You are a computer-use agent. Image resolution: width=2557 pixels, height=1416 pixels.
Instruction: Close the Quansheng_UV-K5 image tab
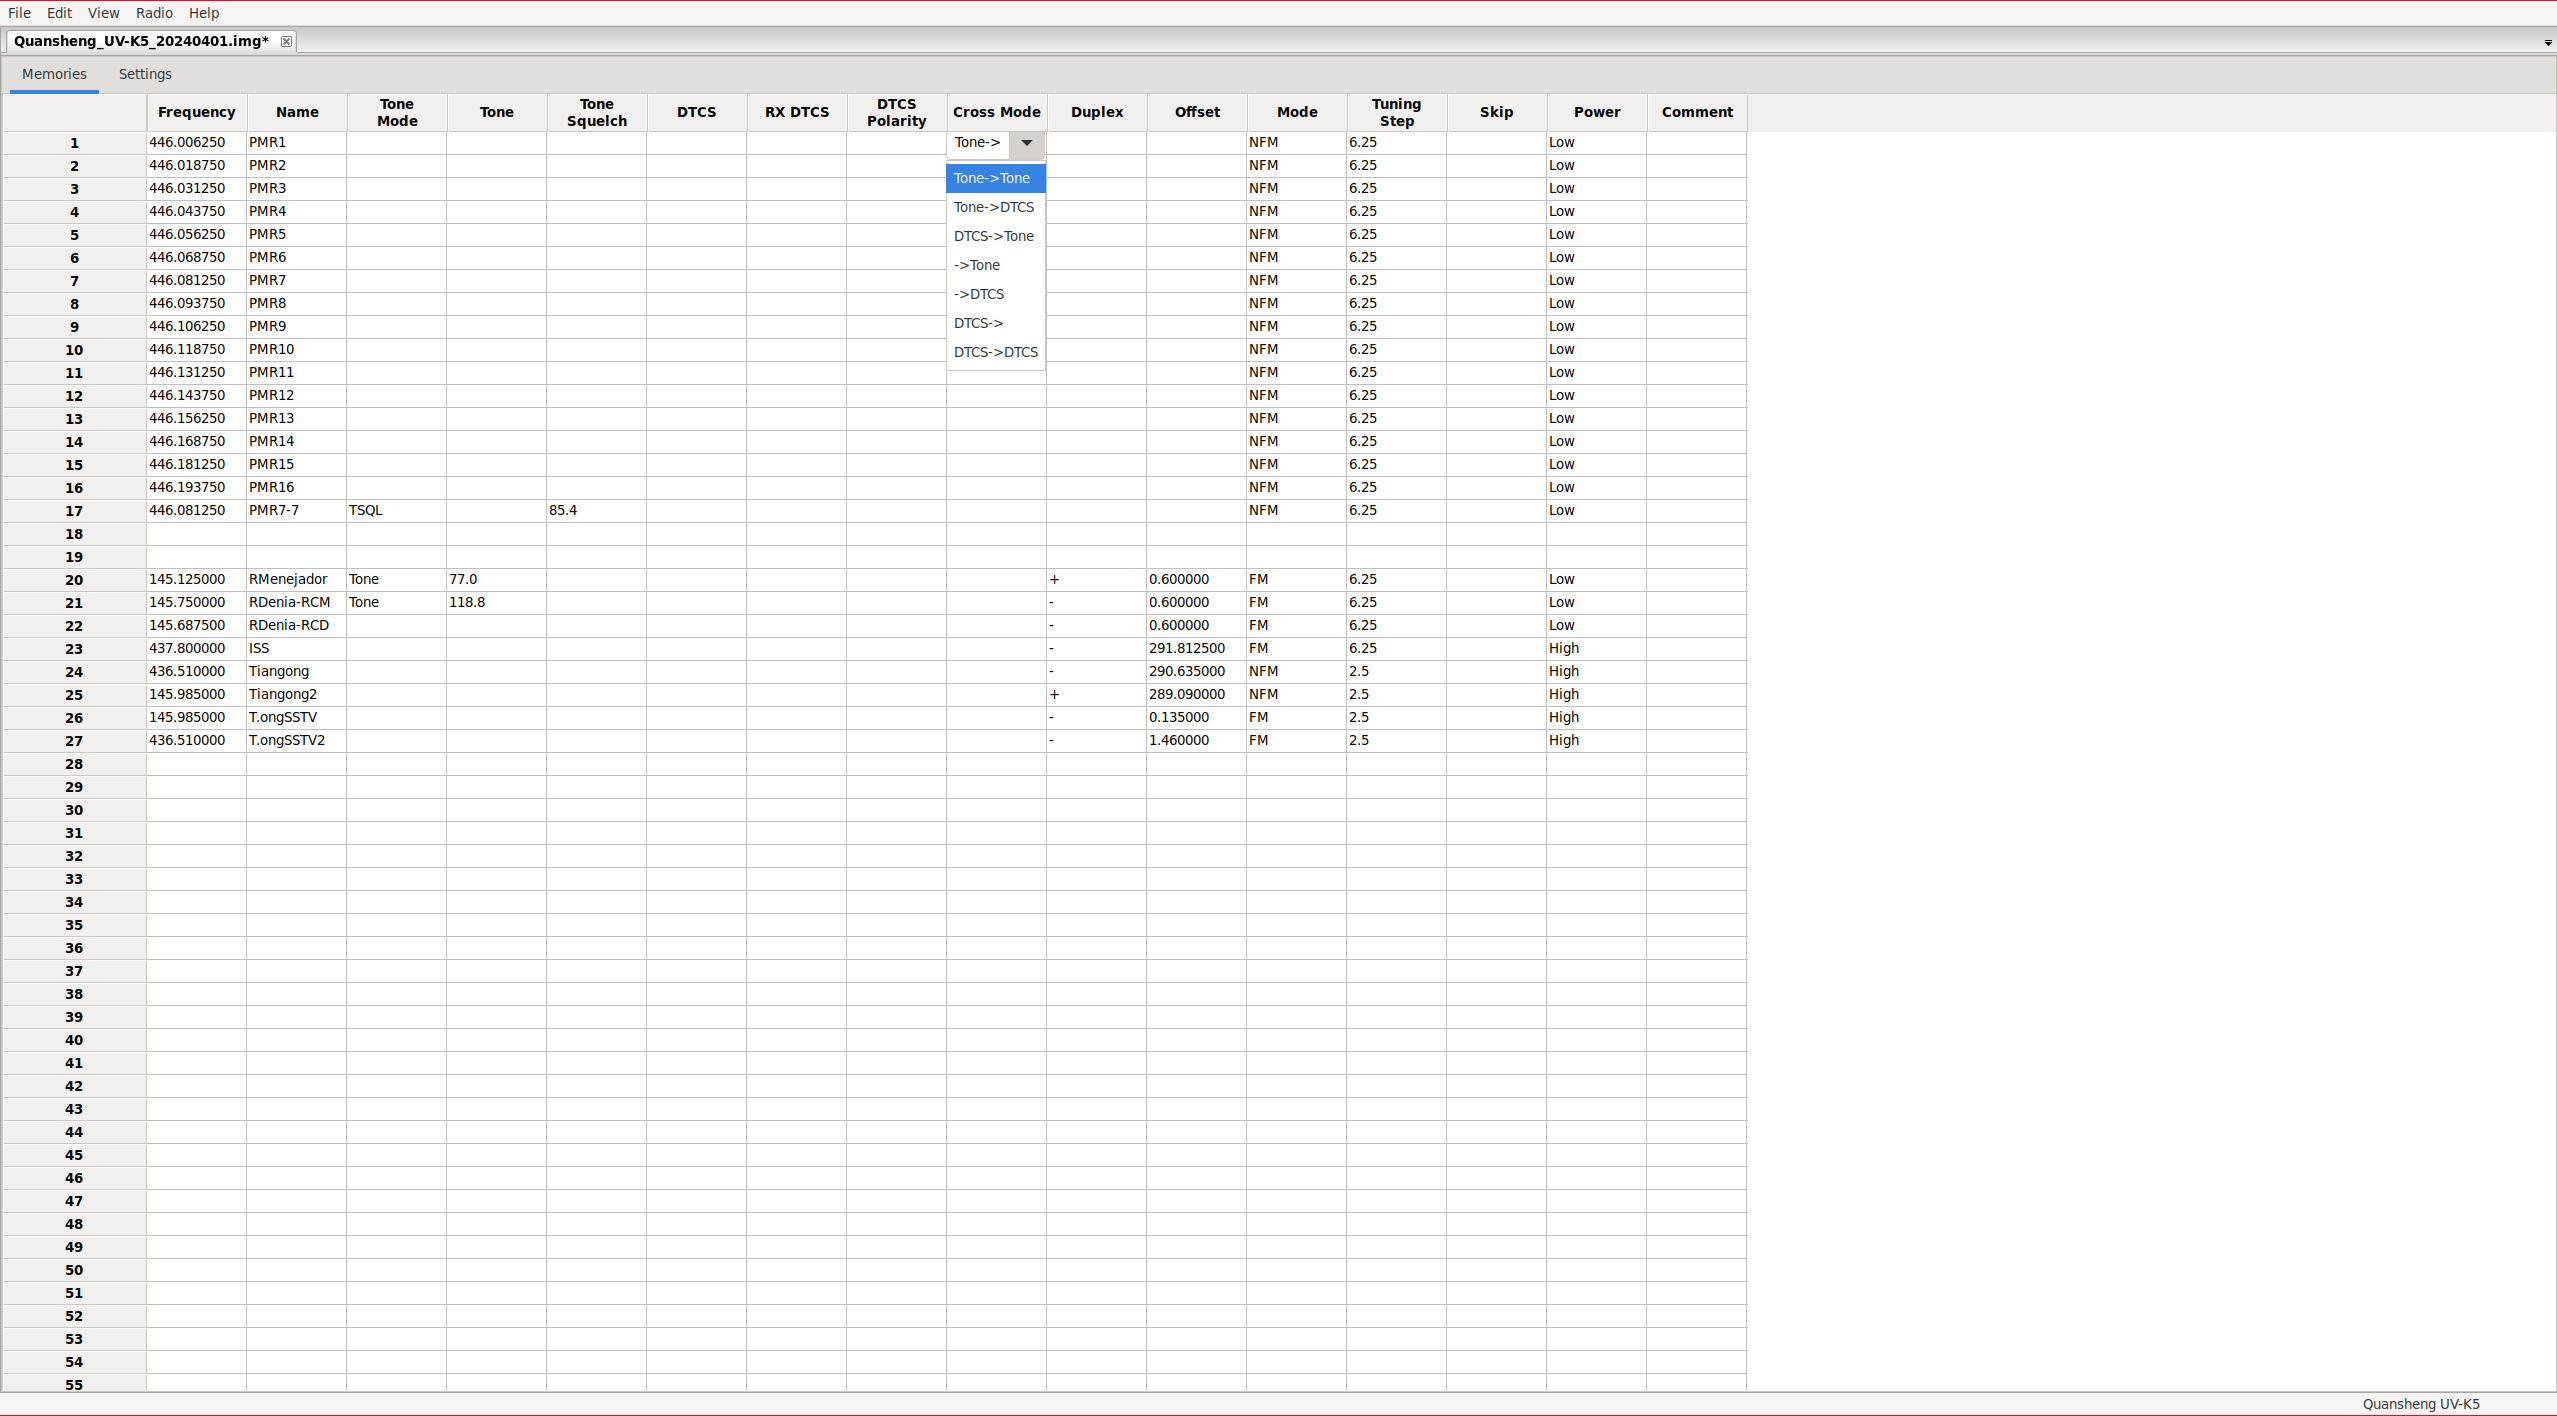click(286, 41)
